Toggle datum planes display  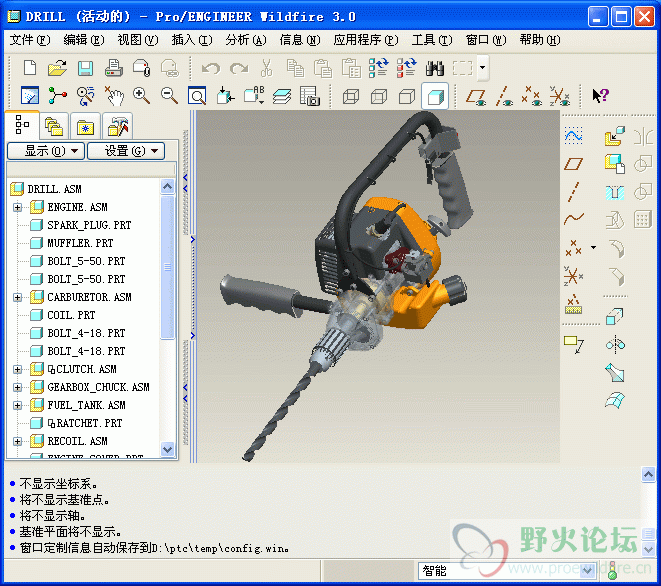point(476,96)
